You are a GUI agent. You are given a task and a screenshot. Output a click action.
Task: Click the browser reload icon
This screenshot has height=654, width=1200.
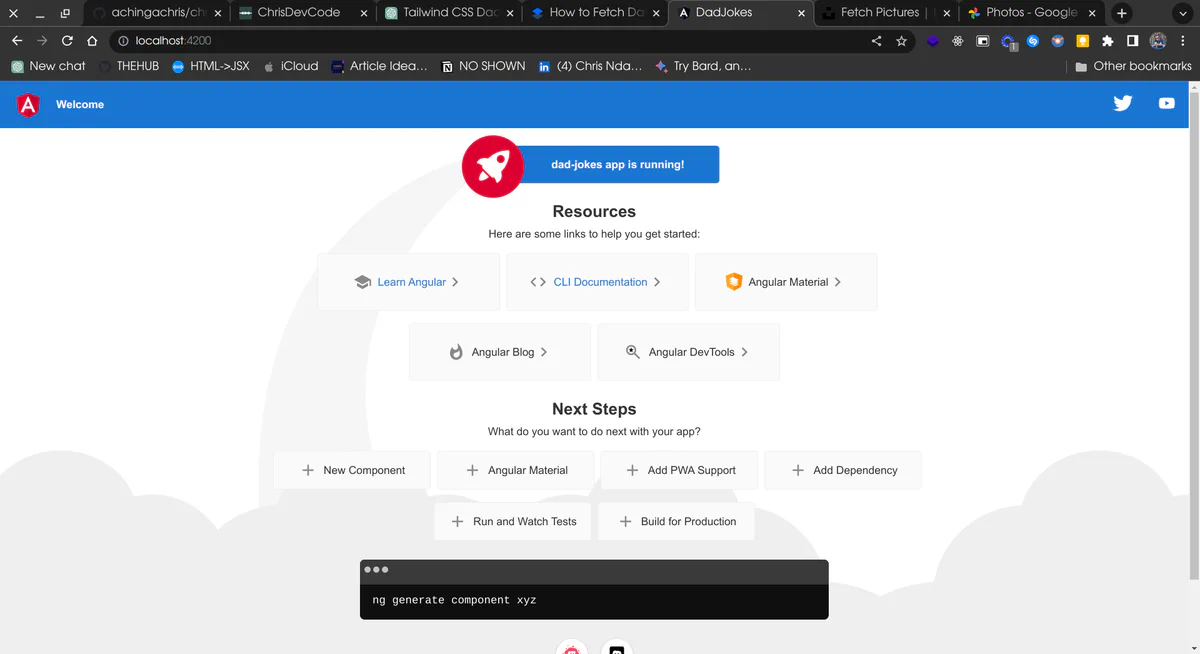pos(67,41)
